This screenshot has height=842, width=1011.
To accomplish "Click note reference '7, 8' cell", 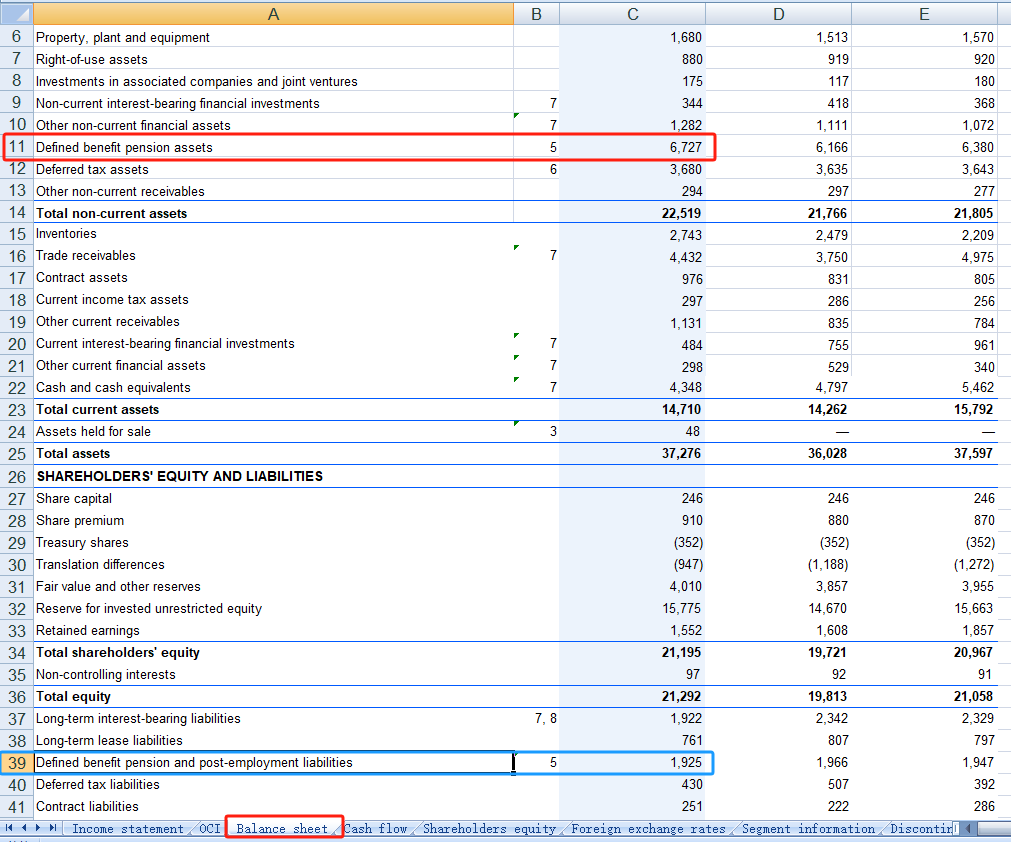I will [536, 718].
